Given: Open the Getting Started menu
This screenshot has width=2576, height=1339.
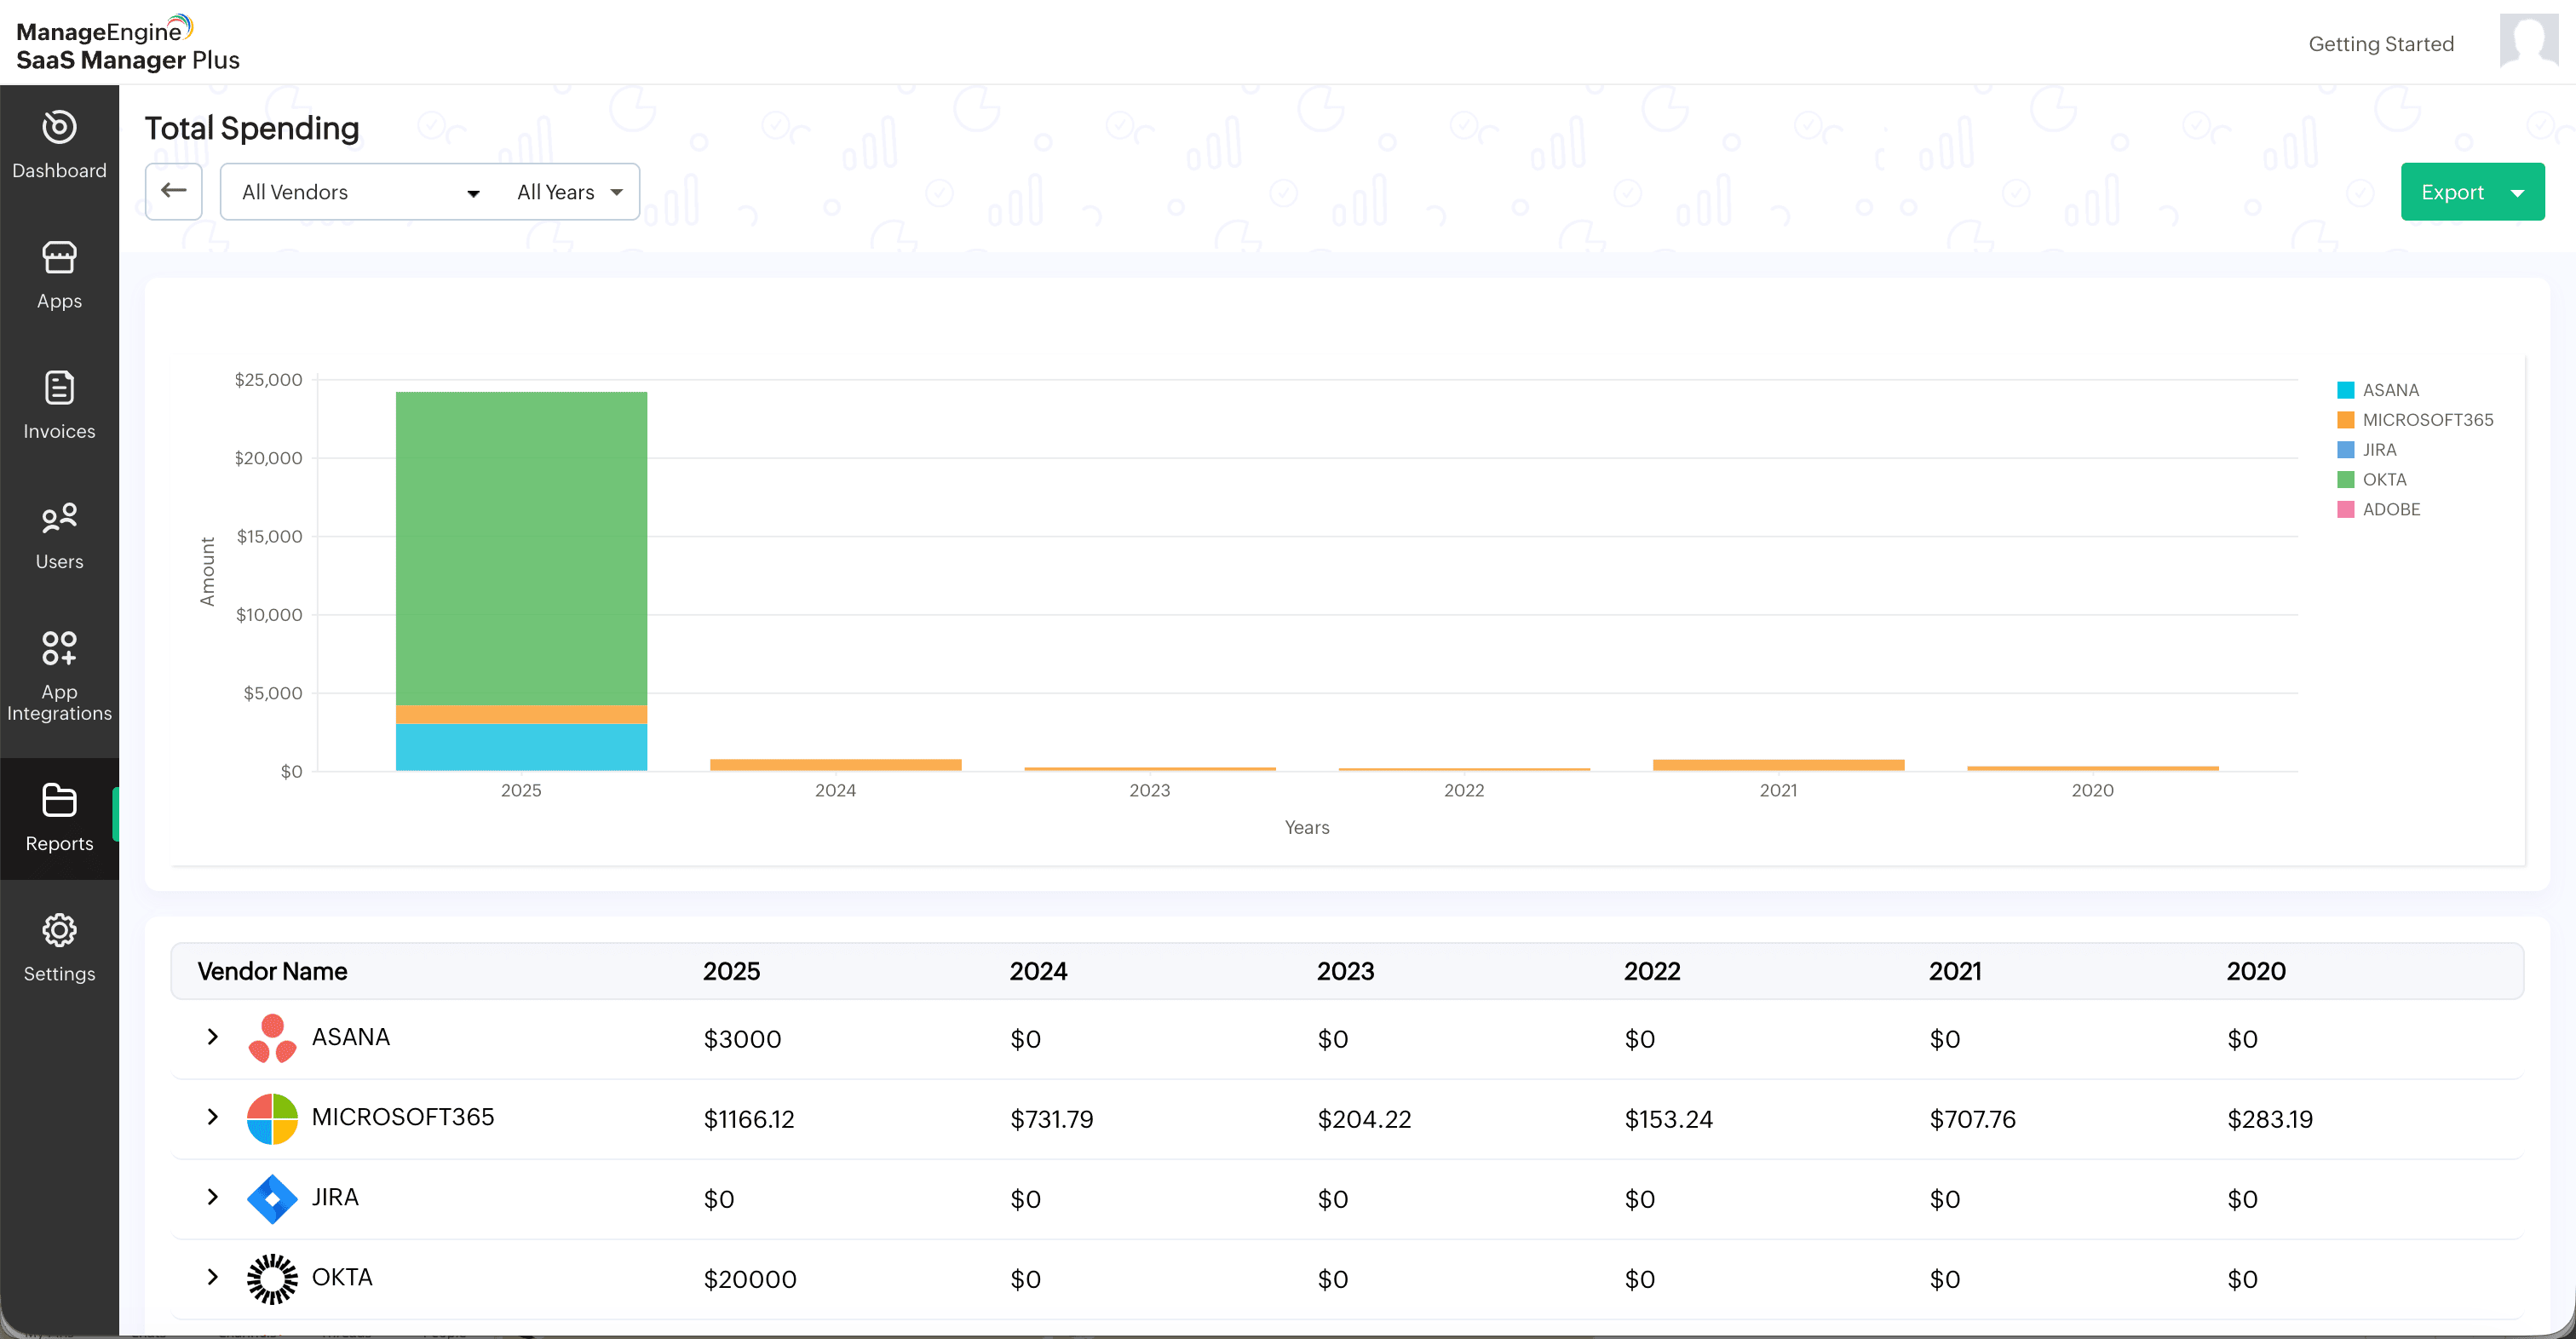Looking at the screenshot, I should tap(2381, 43).
